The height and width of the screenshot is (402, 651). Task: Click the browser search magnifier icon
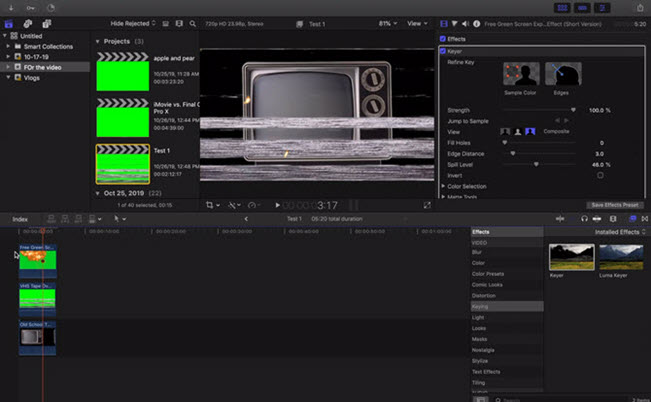(x=191, y=22)
